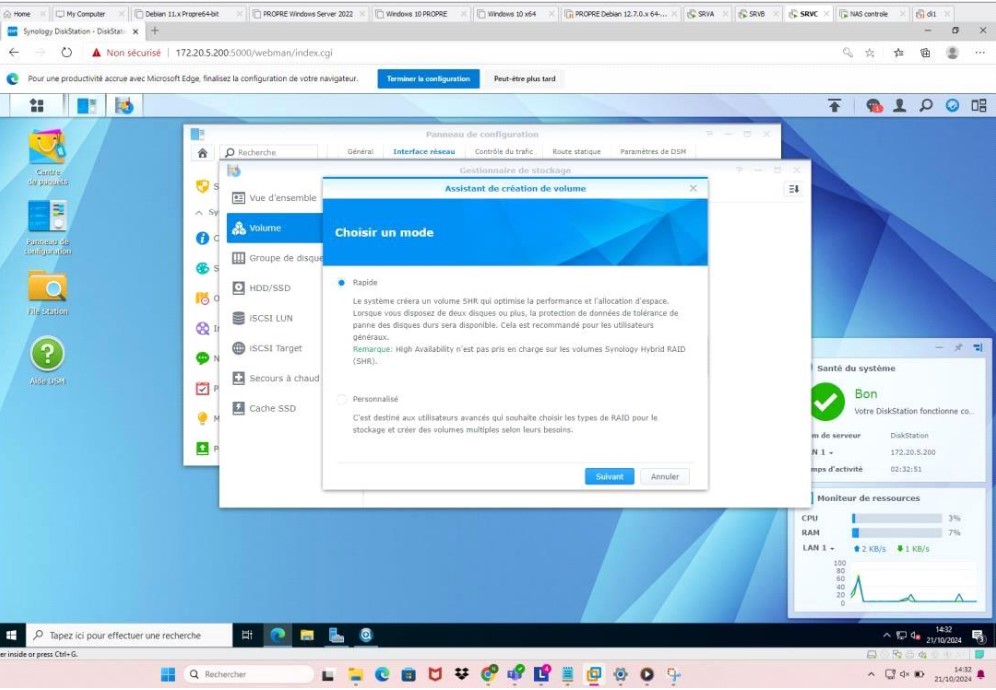Click Edge back arrow button
Screen dimensions: 996x690
14,53
